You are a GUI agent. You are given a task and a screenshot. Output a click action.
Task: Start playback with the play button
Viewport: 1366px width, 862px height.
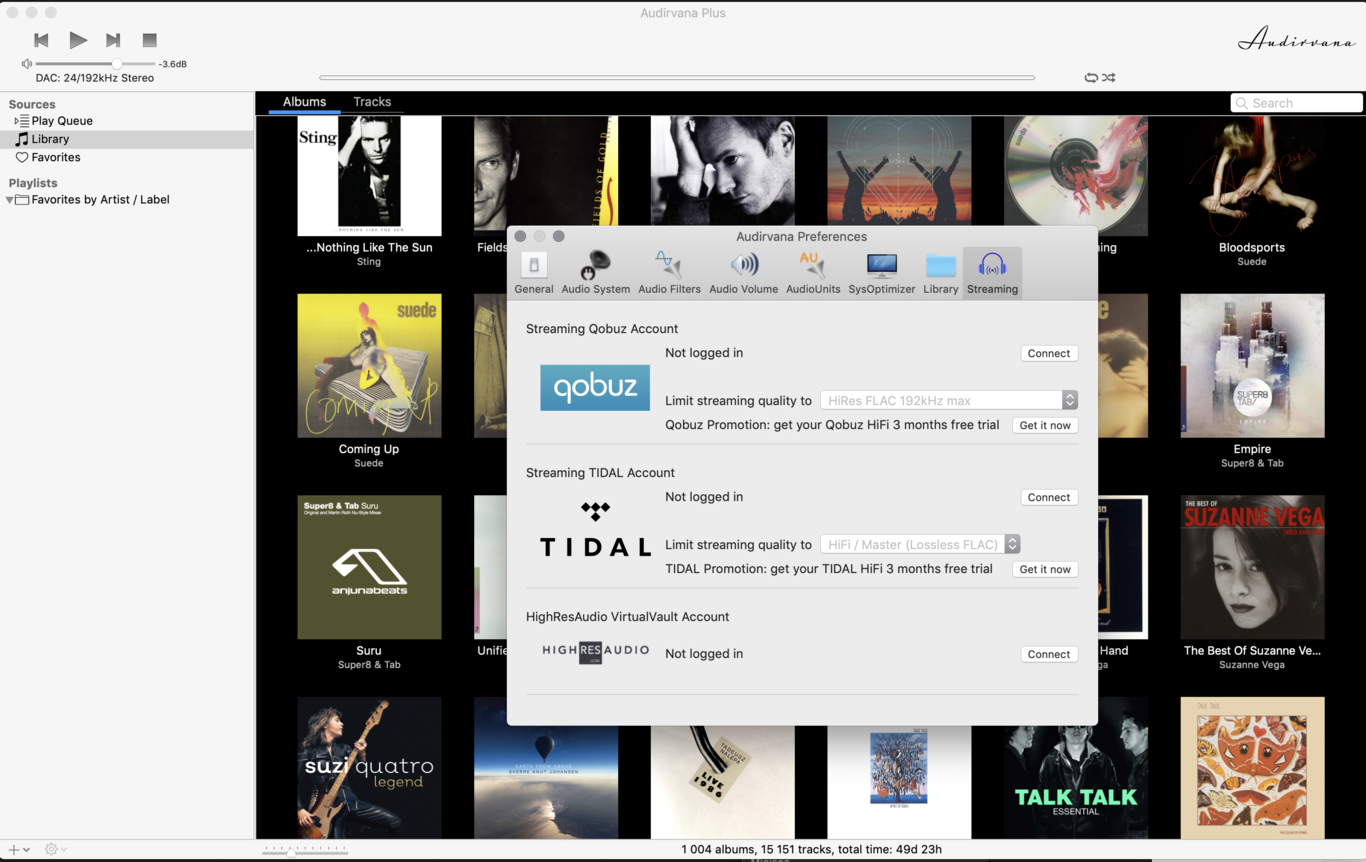point(78,40)
